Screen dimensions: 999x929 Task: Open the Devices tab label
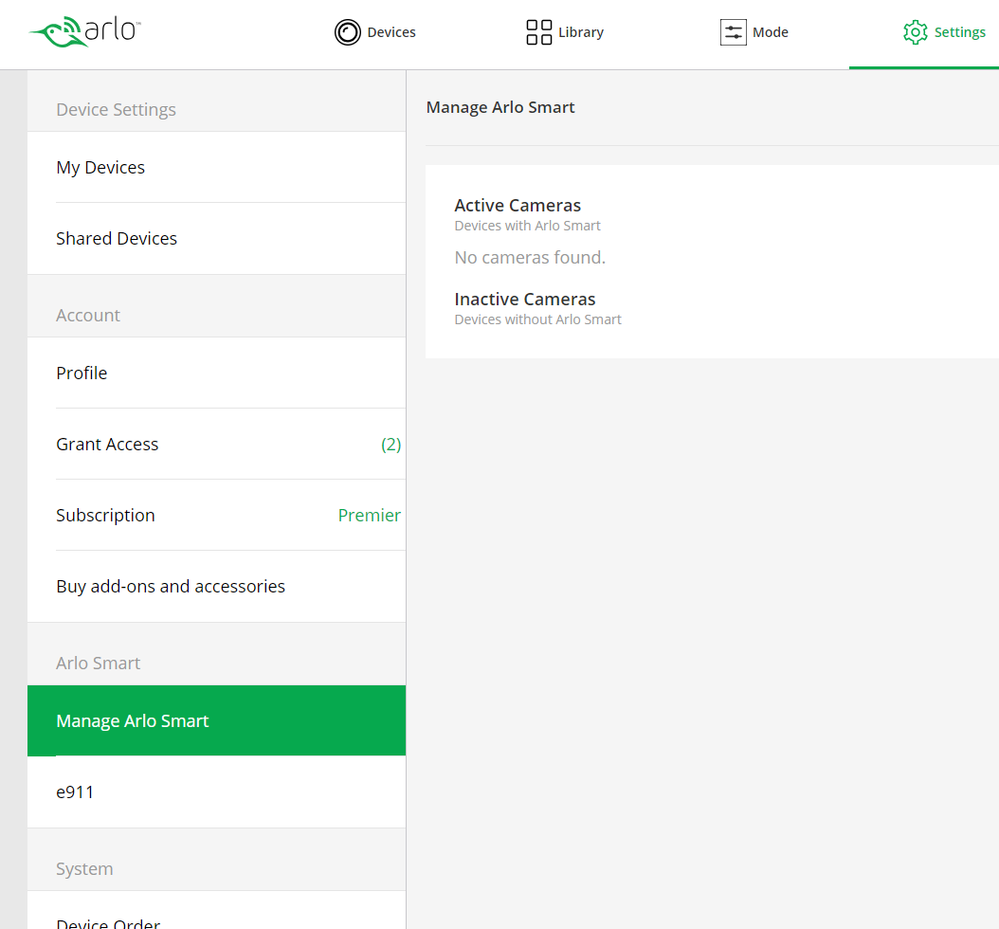click(x=391, y=32)
